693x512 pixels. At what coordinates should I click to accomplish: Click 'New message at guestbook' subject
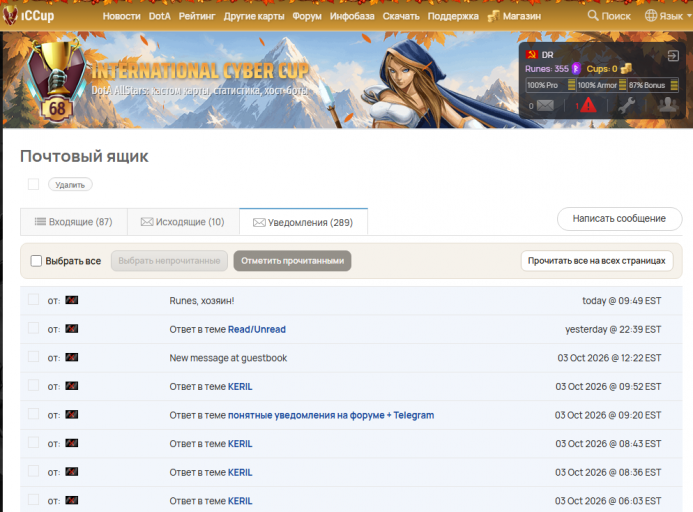(228, 358)
